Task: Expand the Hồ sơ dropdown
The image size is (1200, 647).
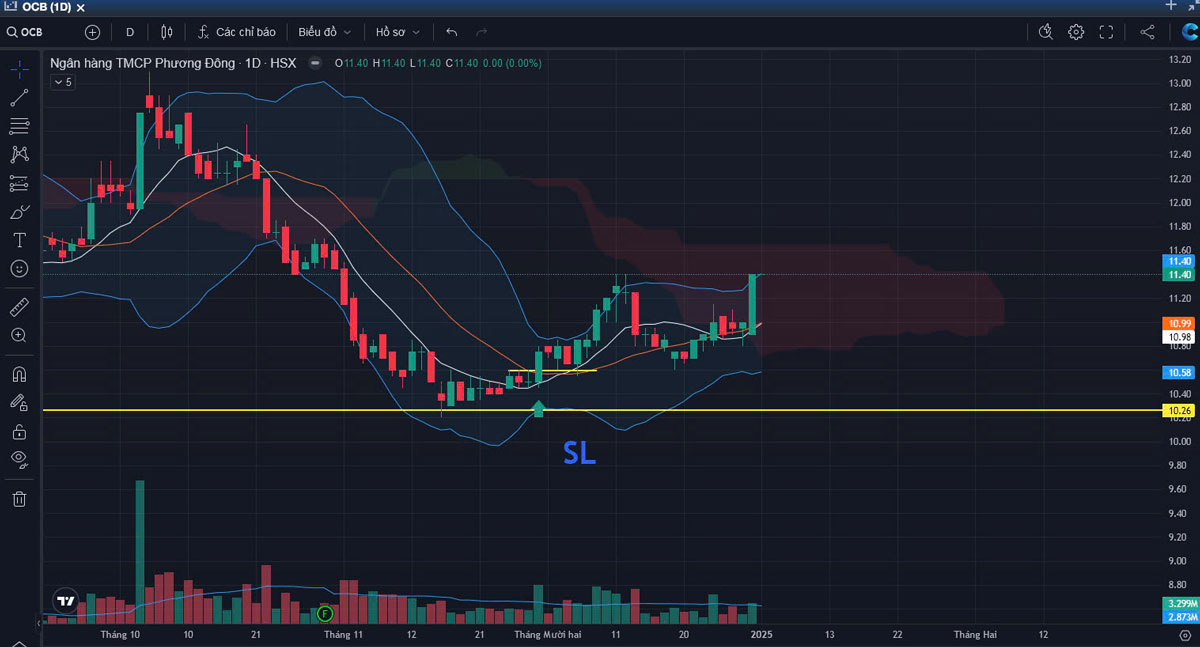Action: 397,32
